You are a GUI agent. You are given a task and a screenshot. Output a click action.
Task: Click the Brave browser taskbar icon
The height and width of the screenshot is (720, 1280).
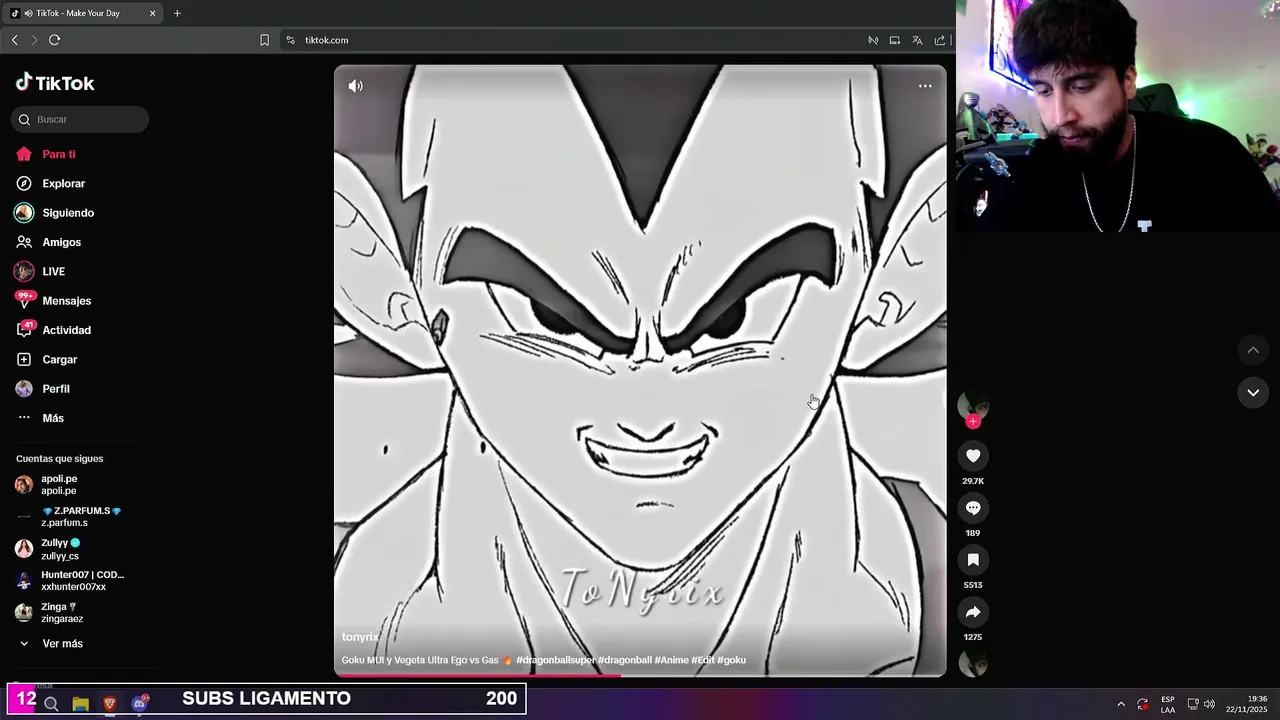click(110, 704)
